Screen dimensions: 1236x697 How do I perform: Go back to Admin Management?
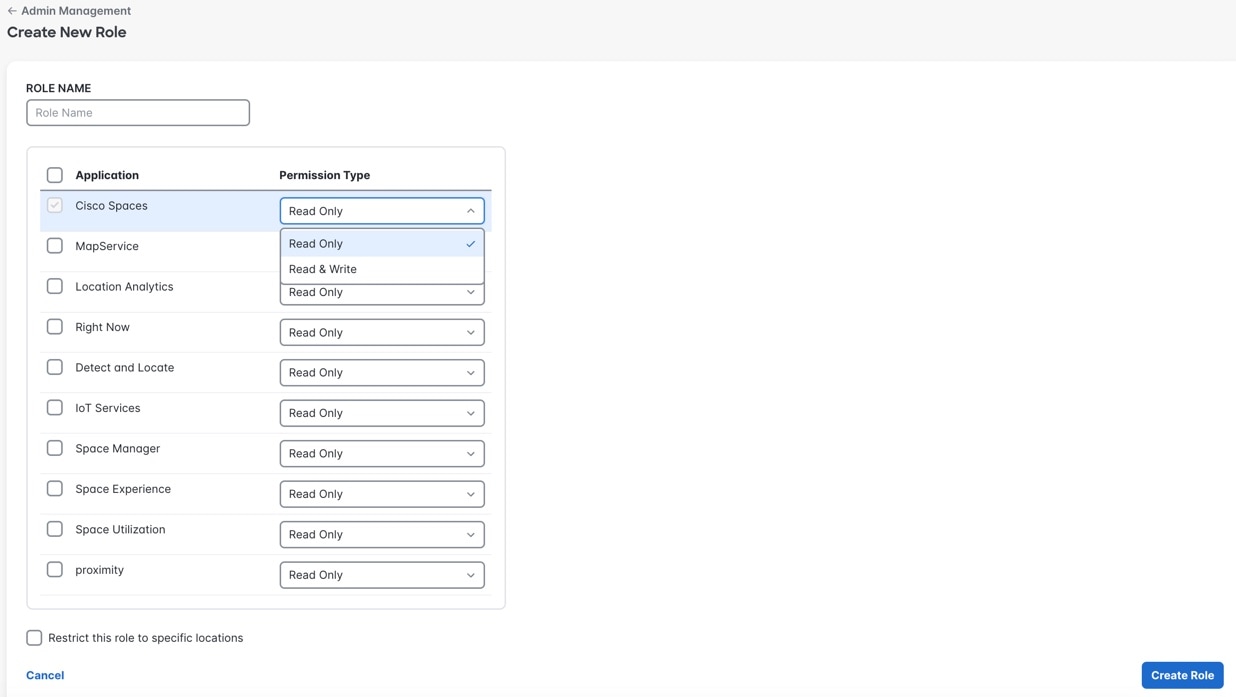point(75,11)
